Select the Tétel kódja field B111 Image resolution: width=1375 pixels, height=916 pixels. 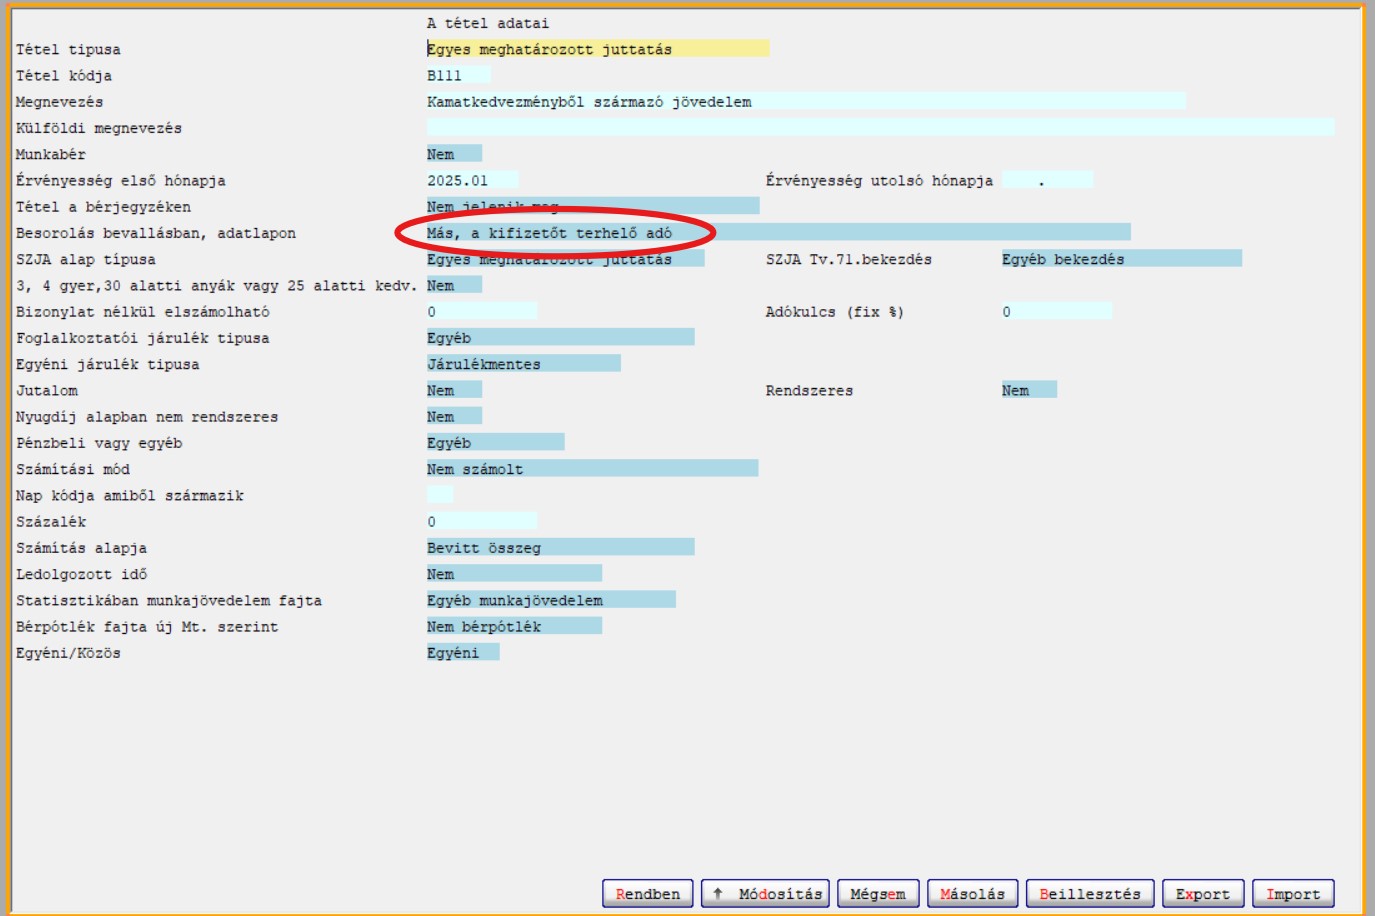coord(457,75)
